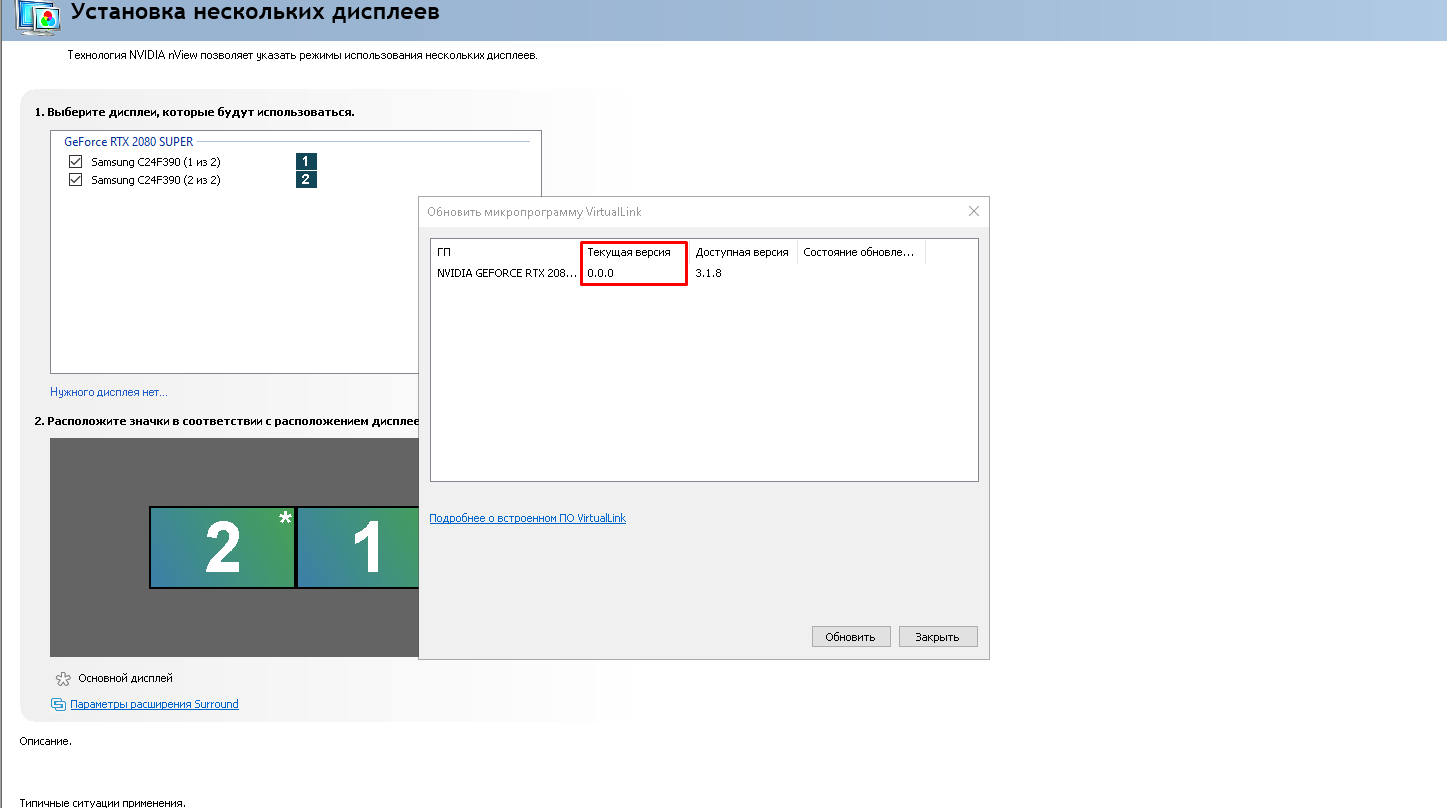
Task: Uncheck Samsung C24F390 (1 из 2)
Action: coord(76,161)
